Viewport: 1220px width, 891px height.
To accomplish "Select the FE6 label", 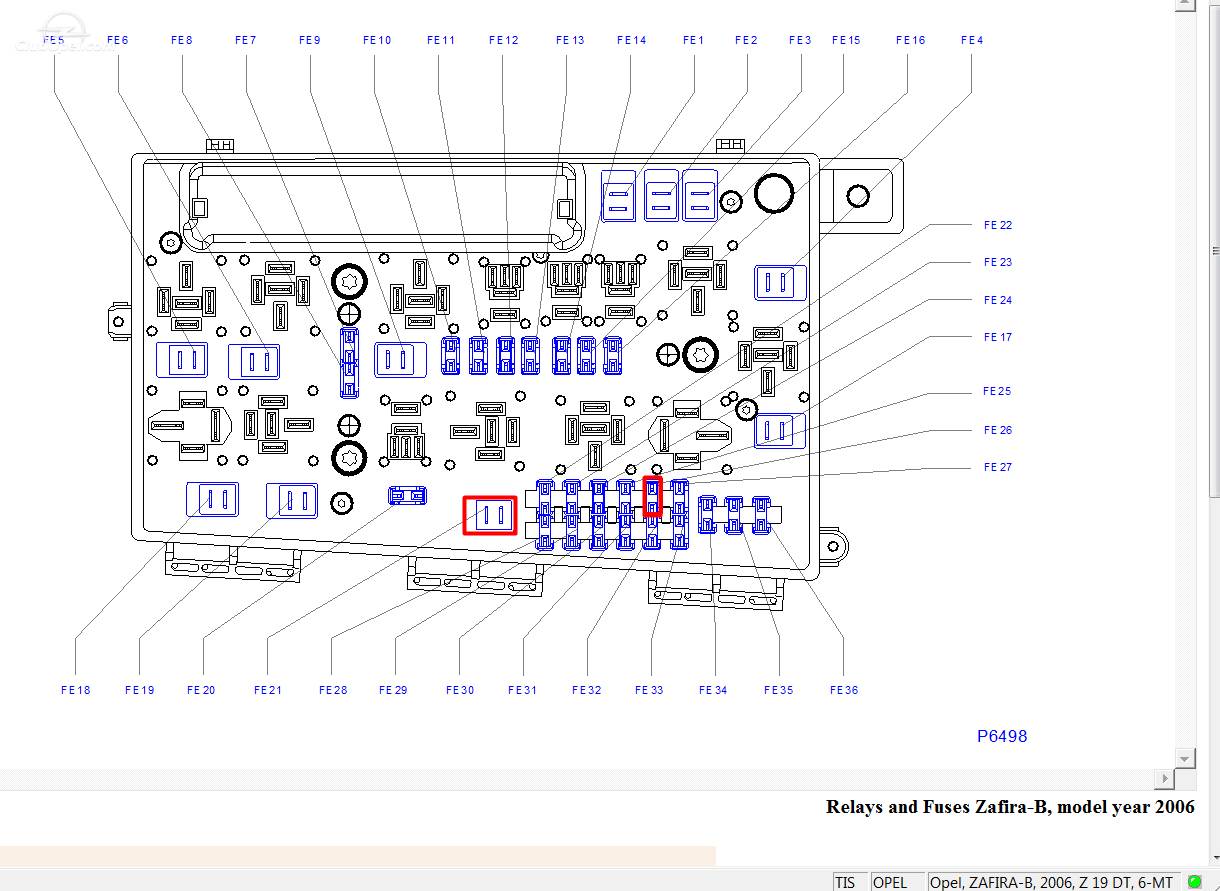I will (118, 40).
